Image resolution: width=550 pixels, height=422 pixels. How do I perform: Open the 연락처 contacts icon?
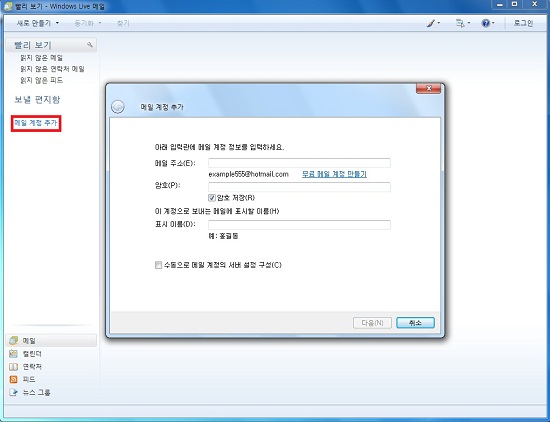(13, 367)
